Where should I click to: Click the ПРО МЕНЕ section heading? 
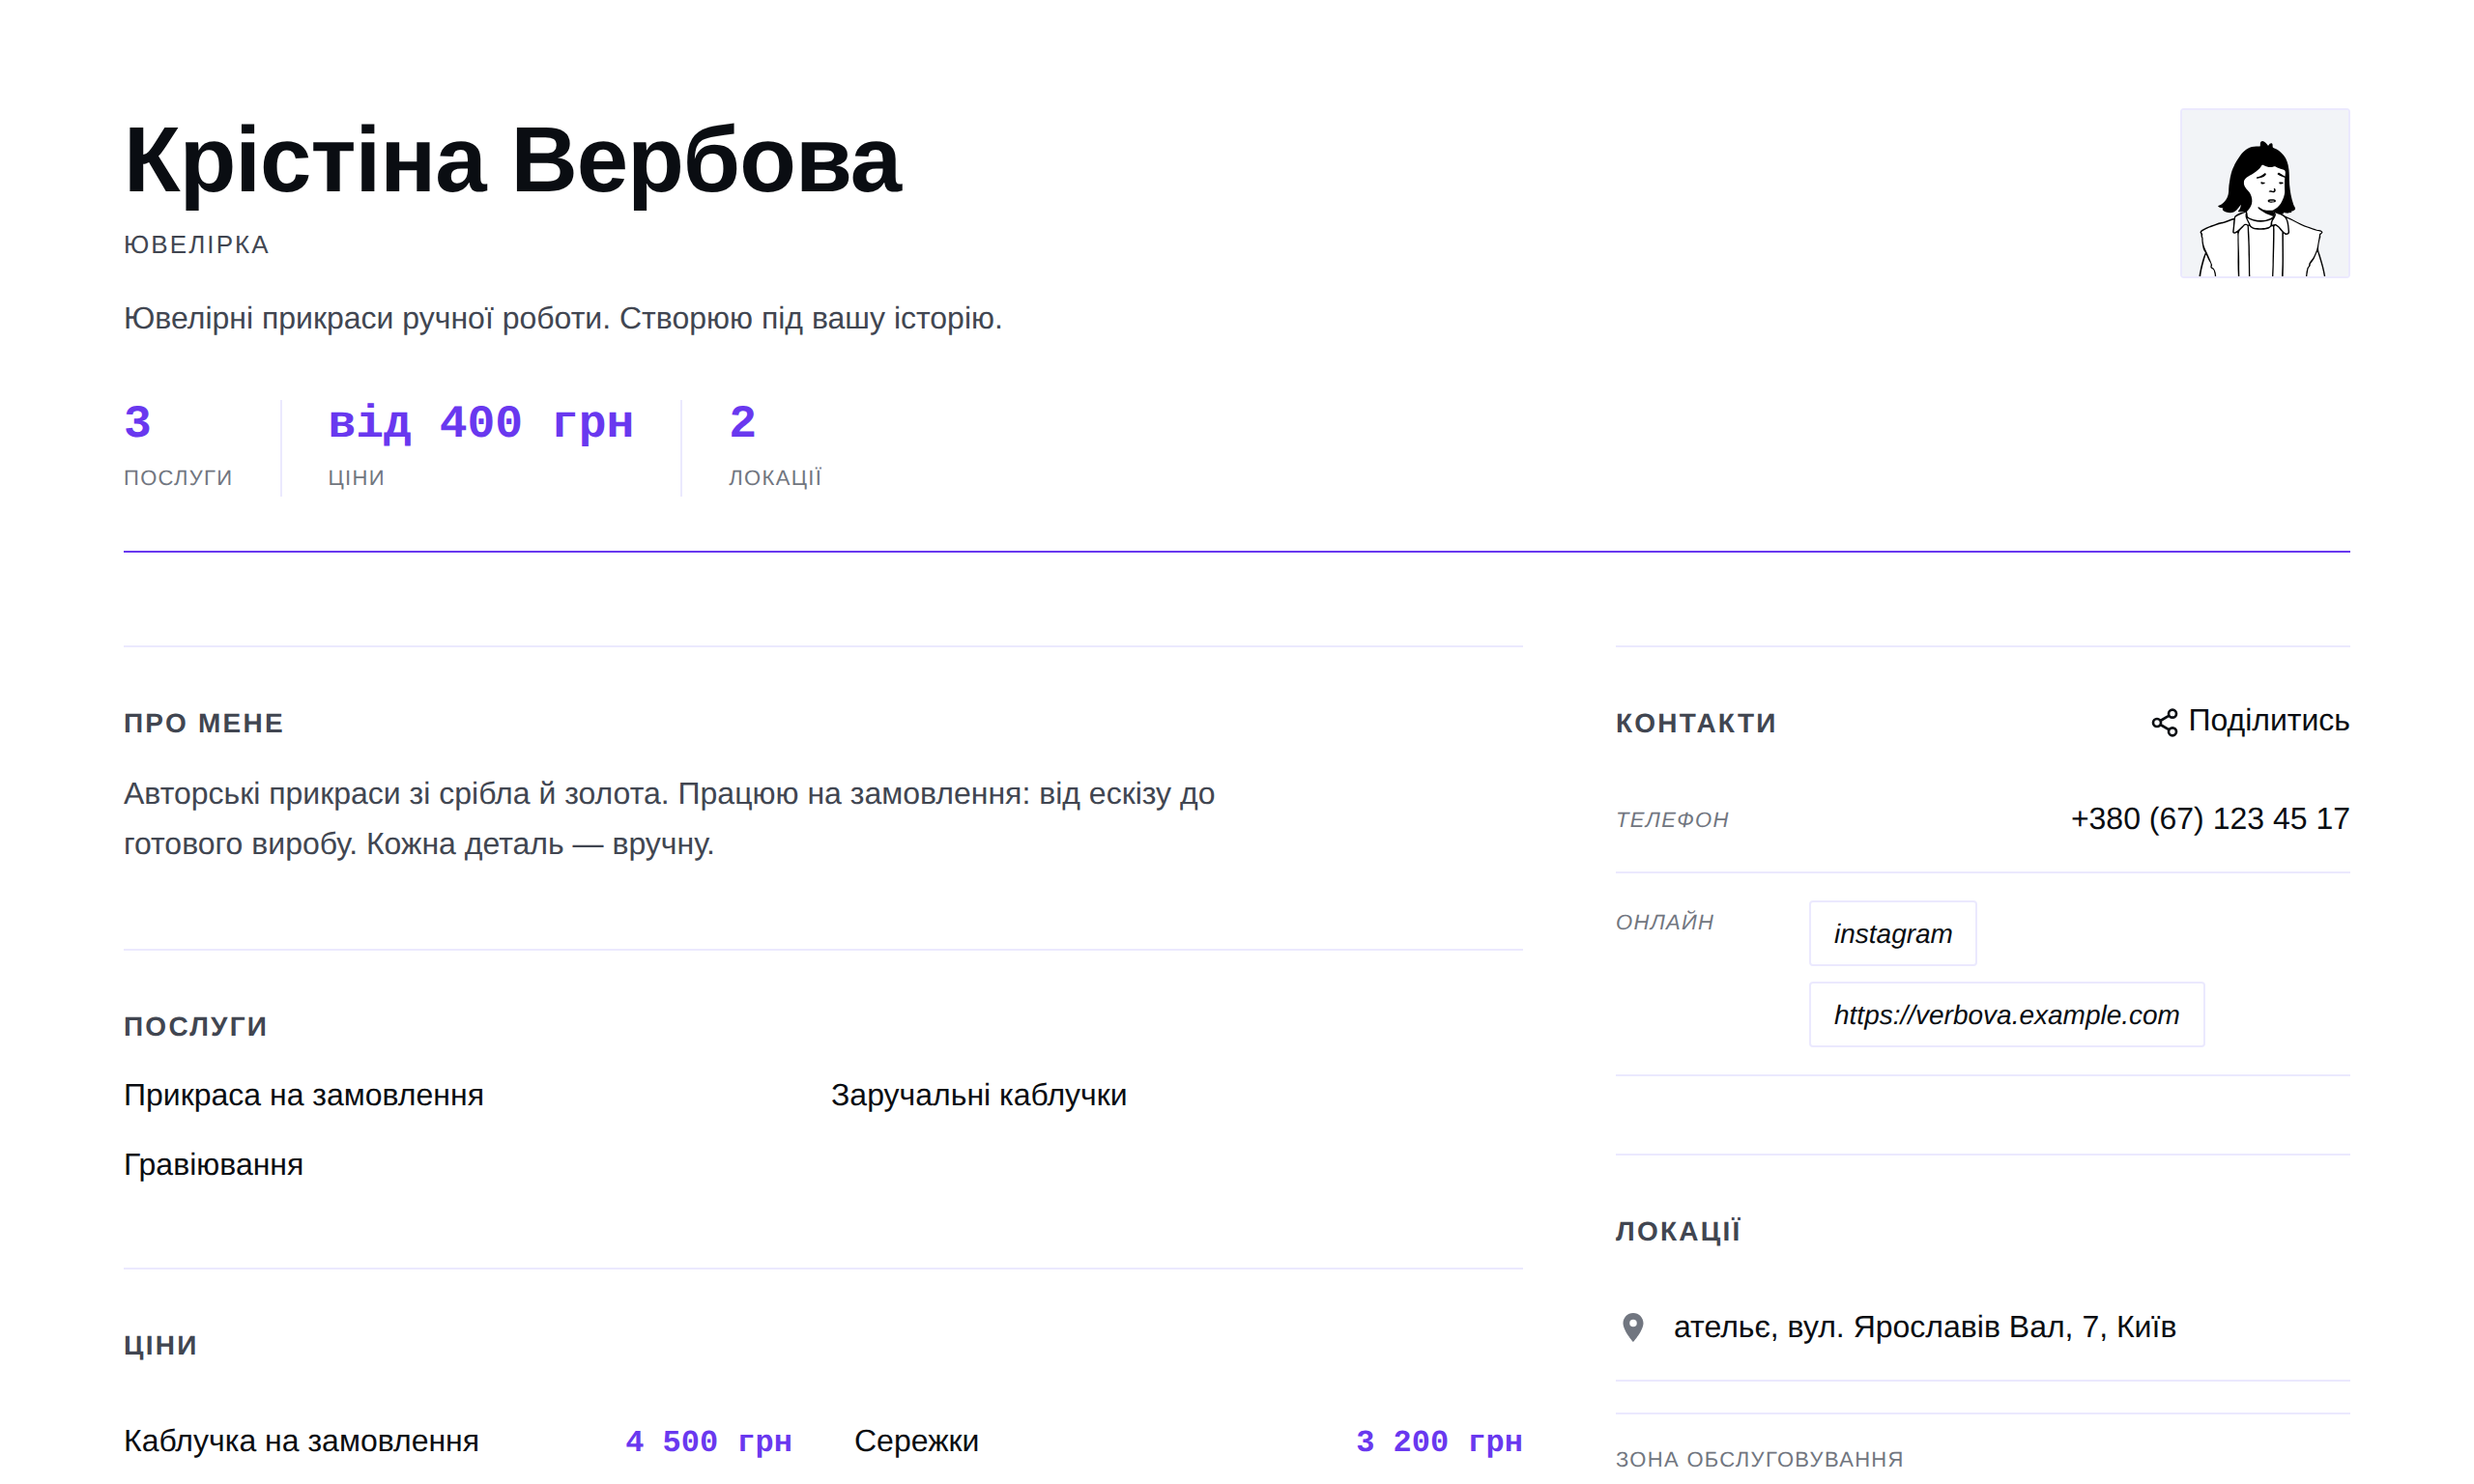click(x=204, y=723)
